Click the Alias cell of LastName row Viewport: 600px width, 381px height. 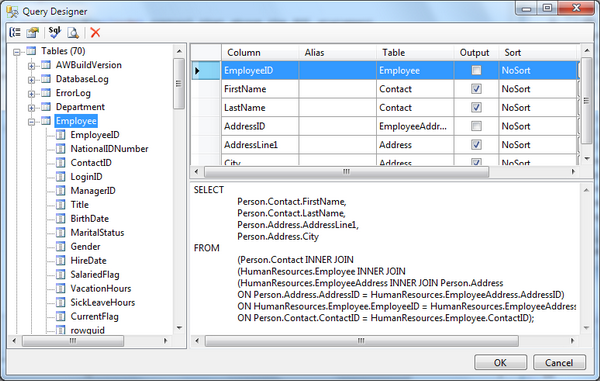click(x=338, y=107)
